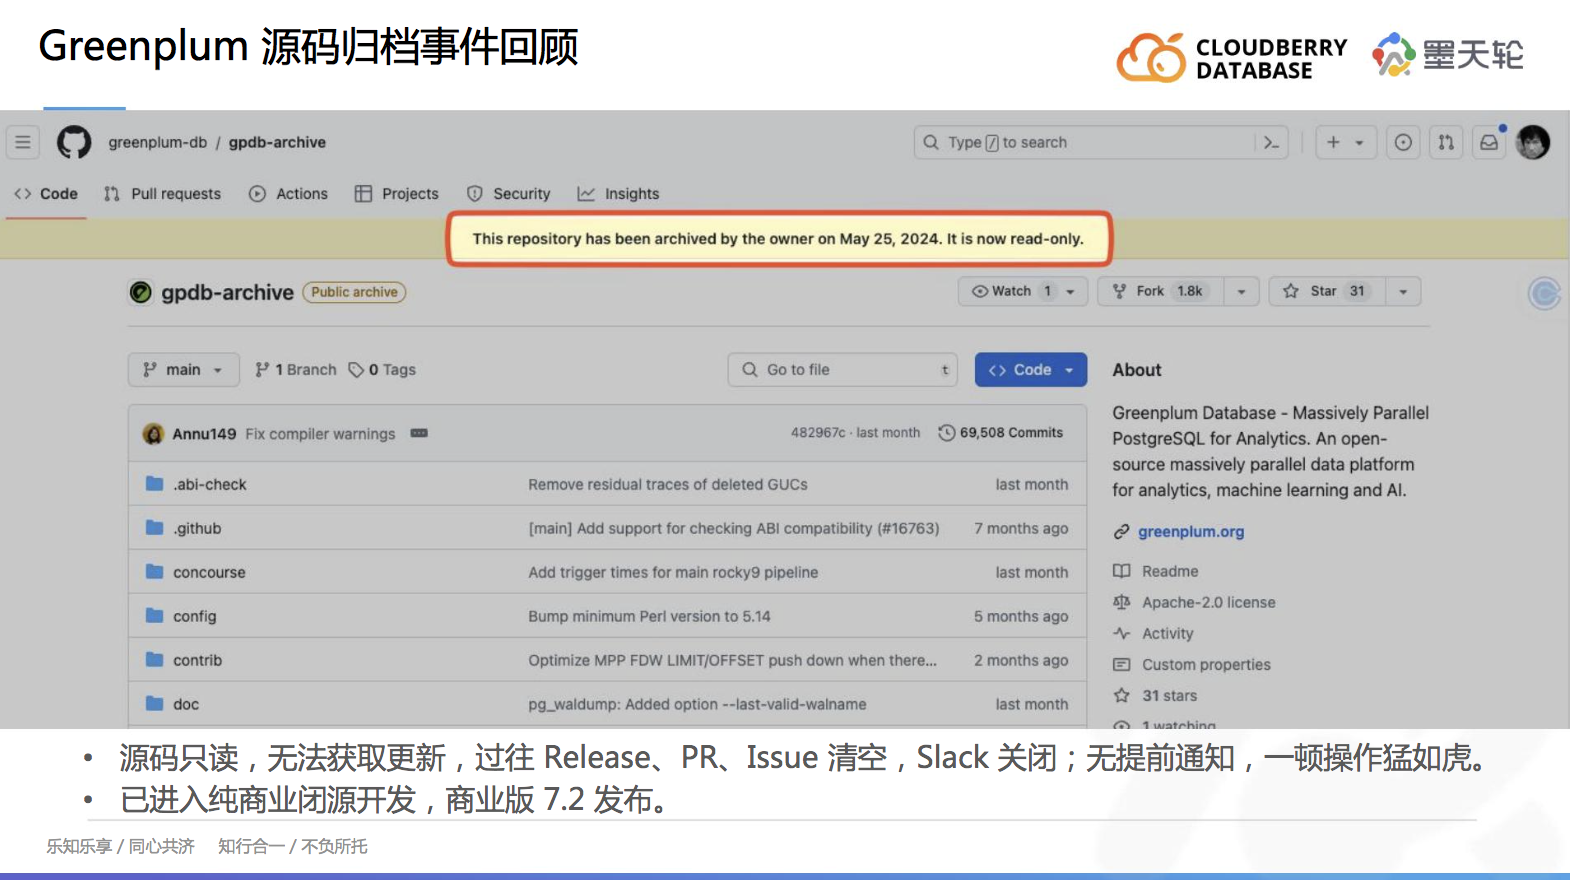Expand the Watch options dropdown arrow
Viewport: 1570px width, 880px height.
click(x=1071, y=291)
